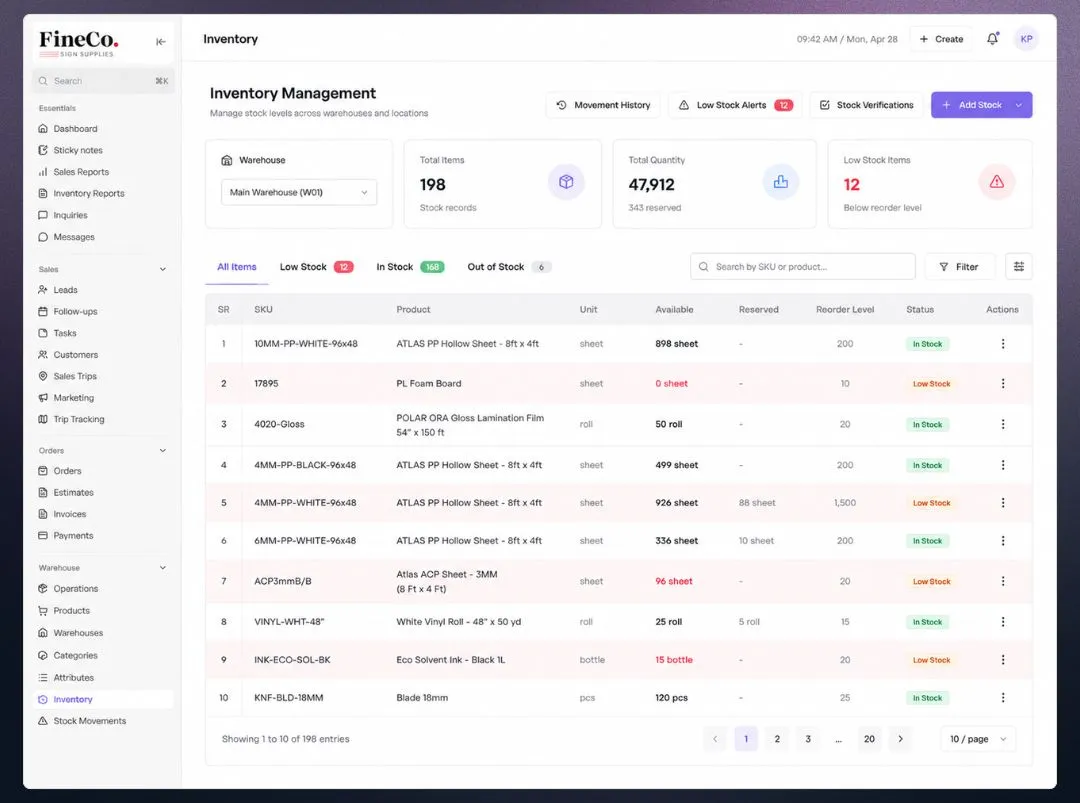
Task: Click the Total Quantity download icon
Action: (x=780, y=182)
